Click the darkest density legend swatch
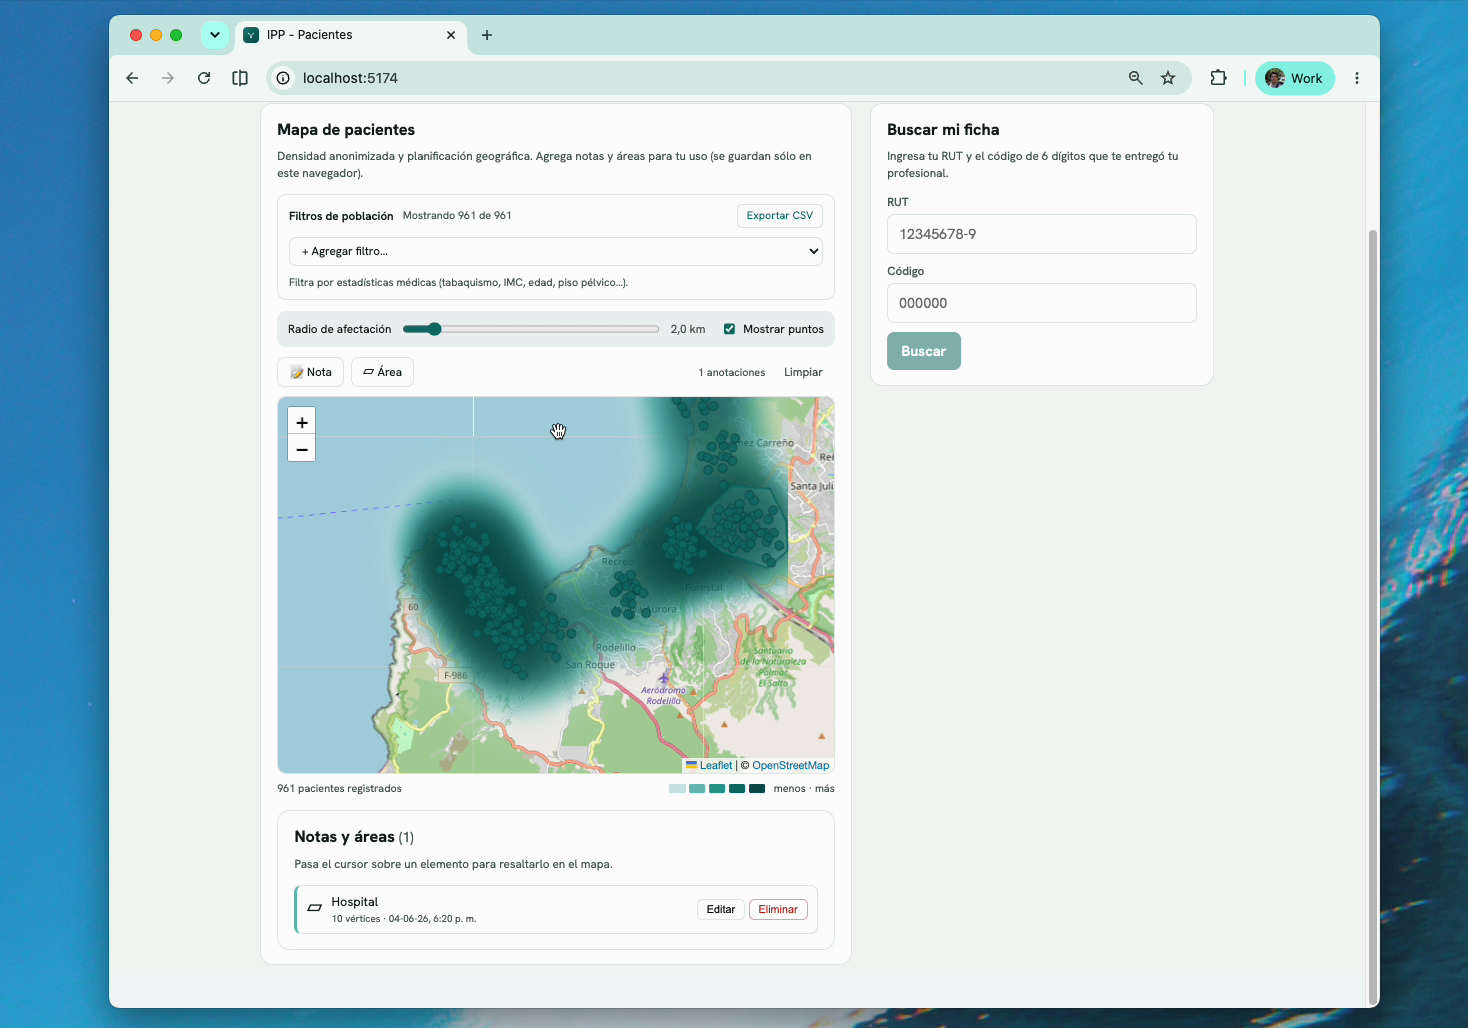The width and height of the screenshot is (1468, 1028). (x=757, y=789)
